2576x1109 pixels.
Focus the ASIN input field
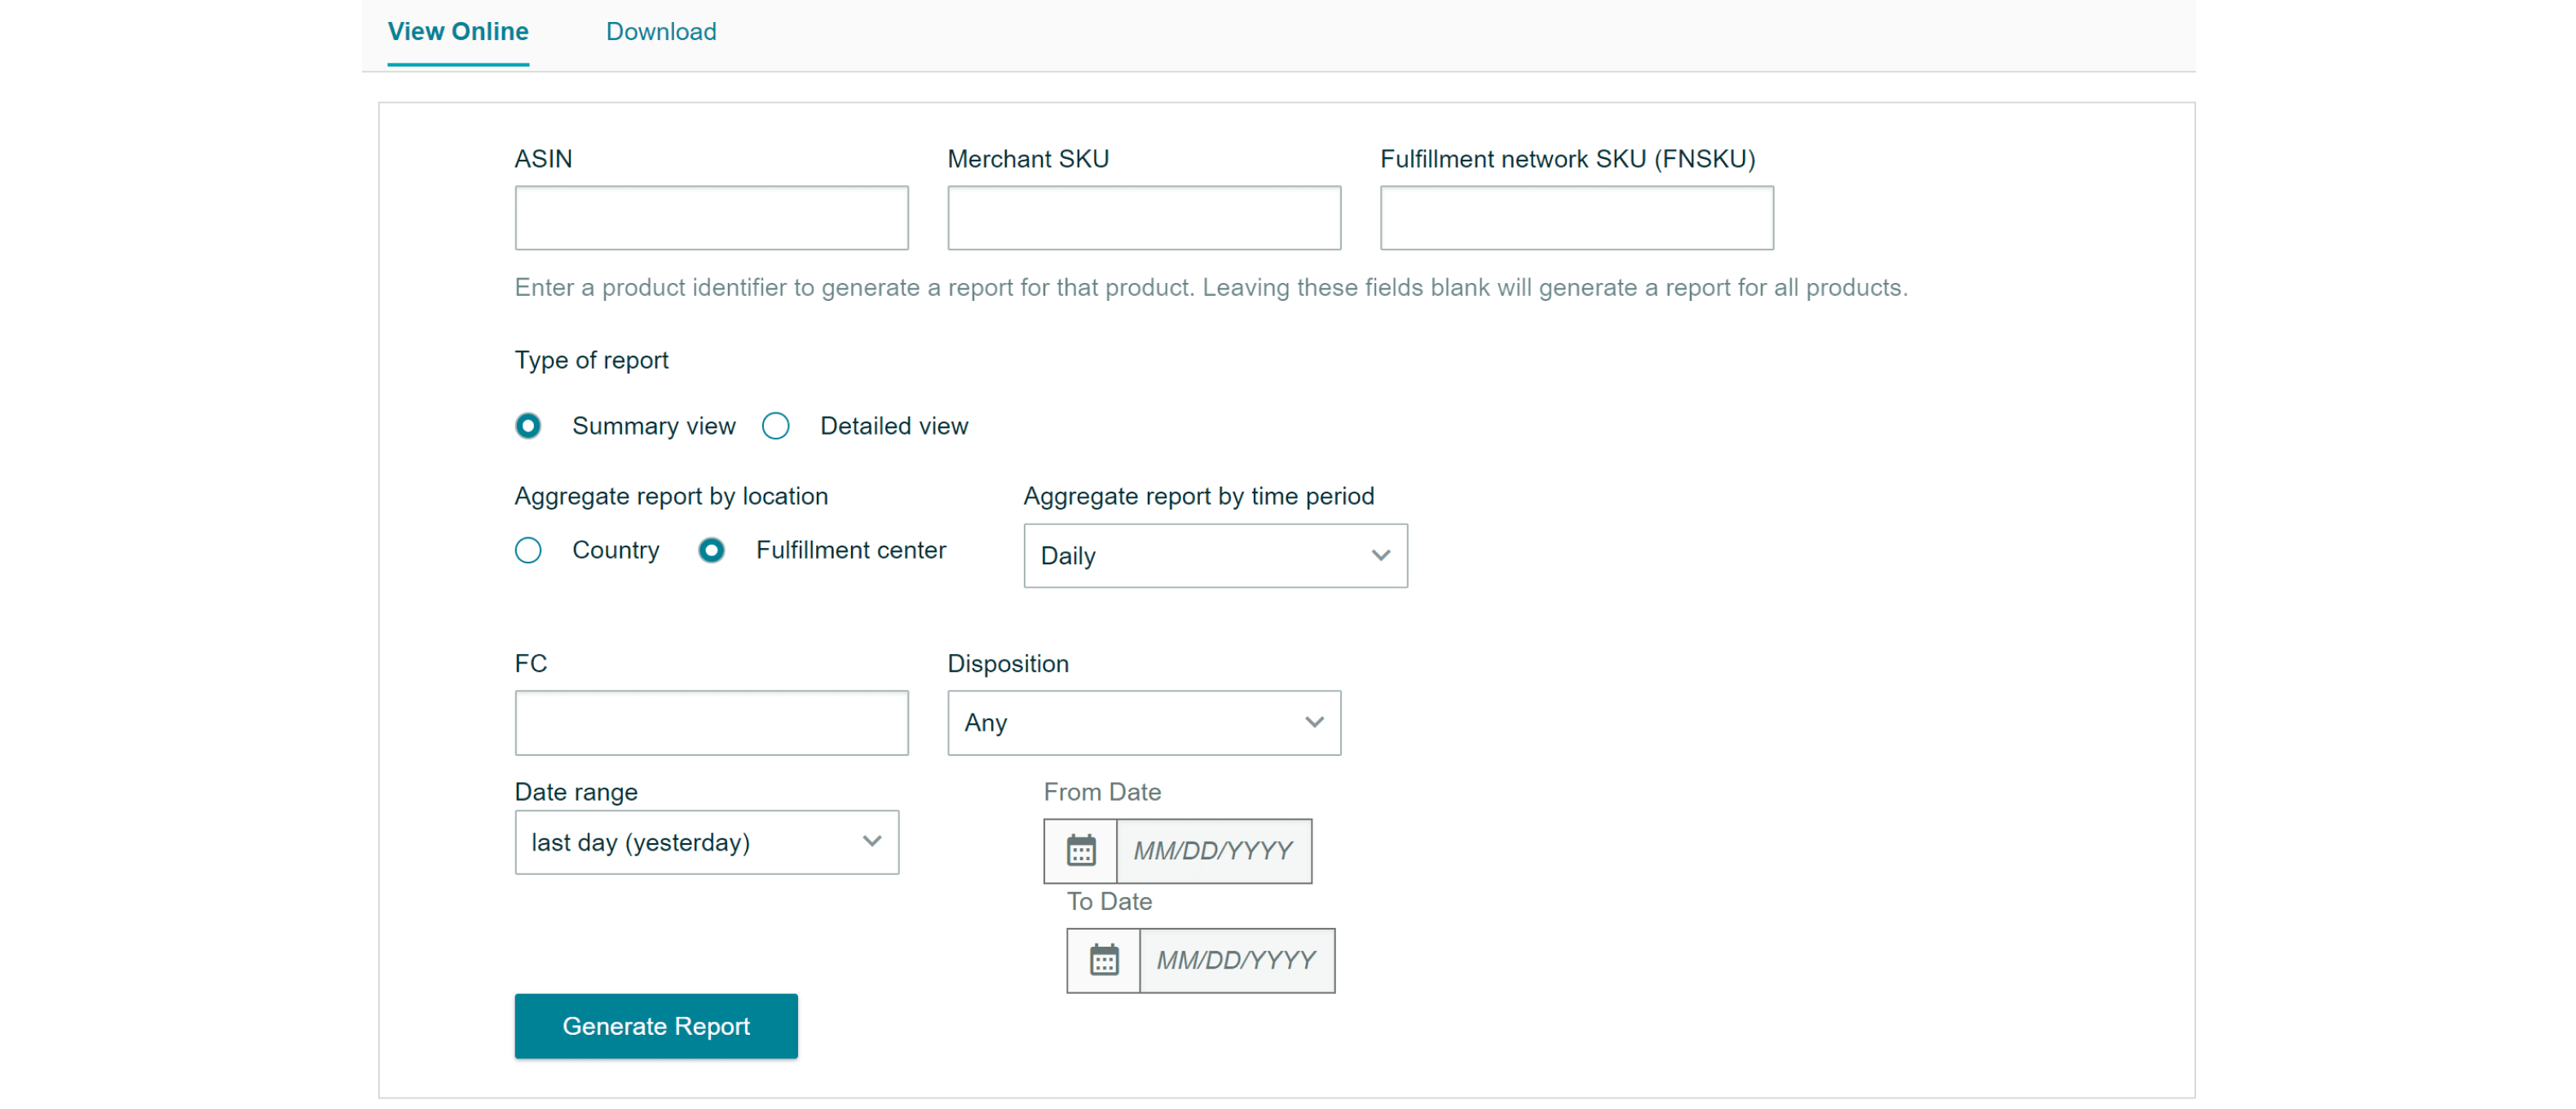coord(711,218)
